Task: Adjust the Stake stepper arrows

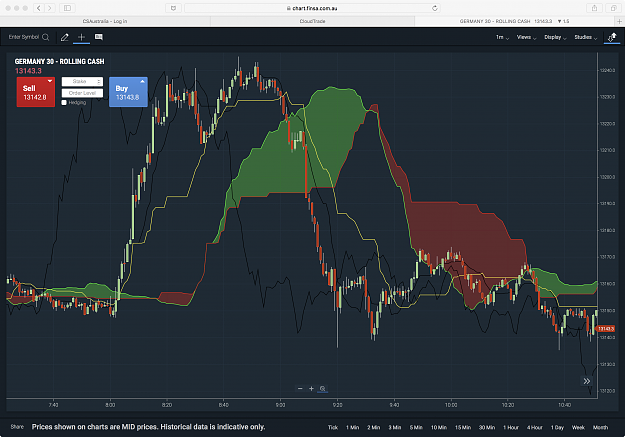Action: (x=98, y=81)
